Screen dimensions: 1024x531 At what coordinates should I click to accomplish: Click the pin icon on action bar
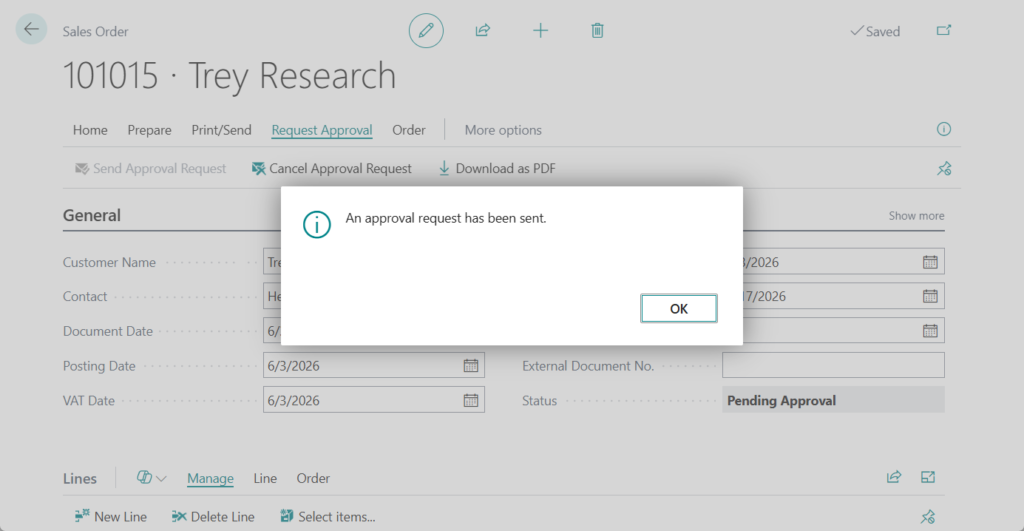pyautogui.click(x=943, y=169)
